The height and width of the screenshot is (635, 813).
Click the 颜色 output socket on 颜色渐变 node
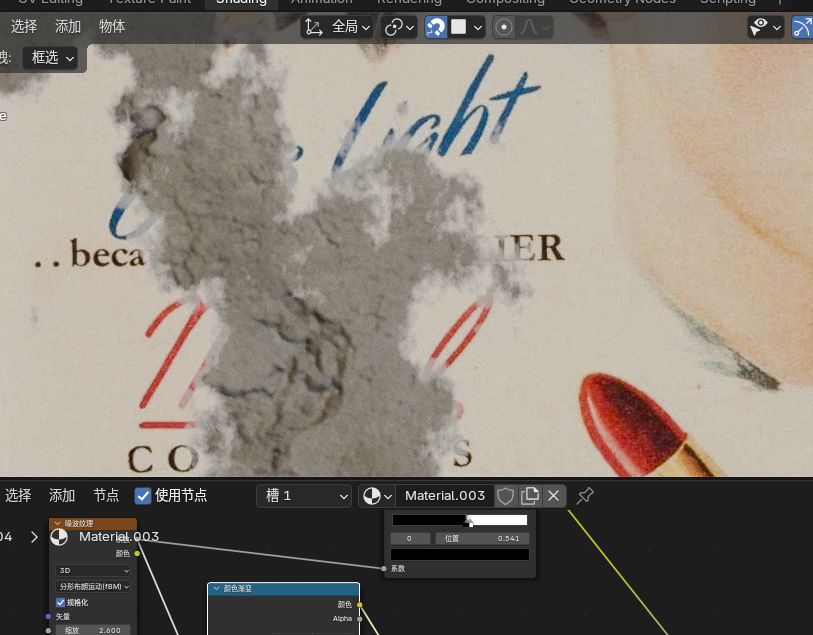(x=359, y=605)
